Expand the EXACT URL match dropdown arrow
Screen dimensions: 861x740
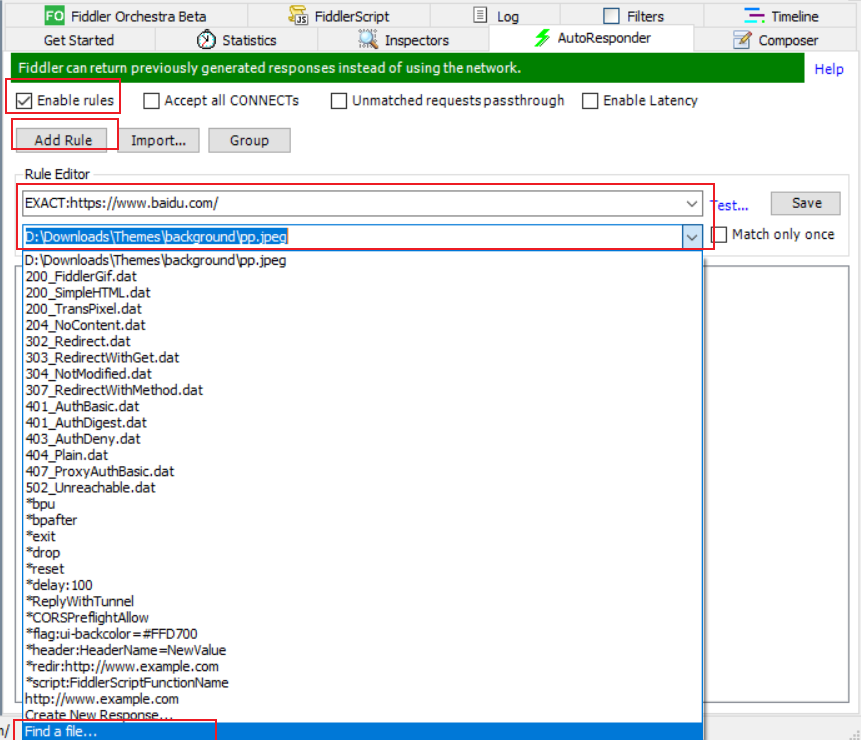tap(691, 204)
